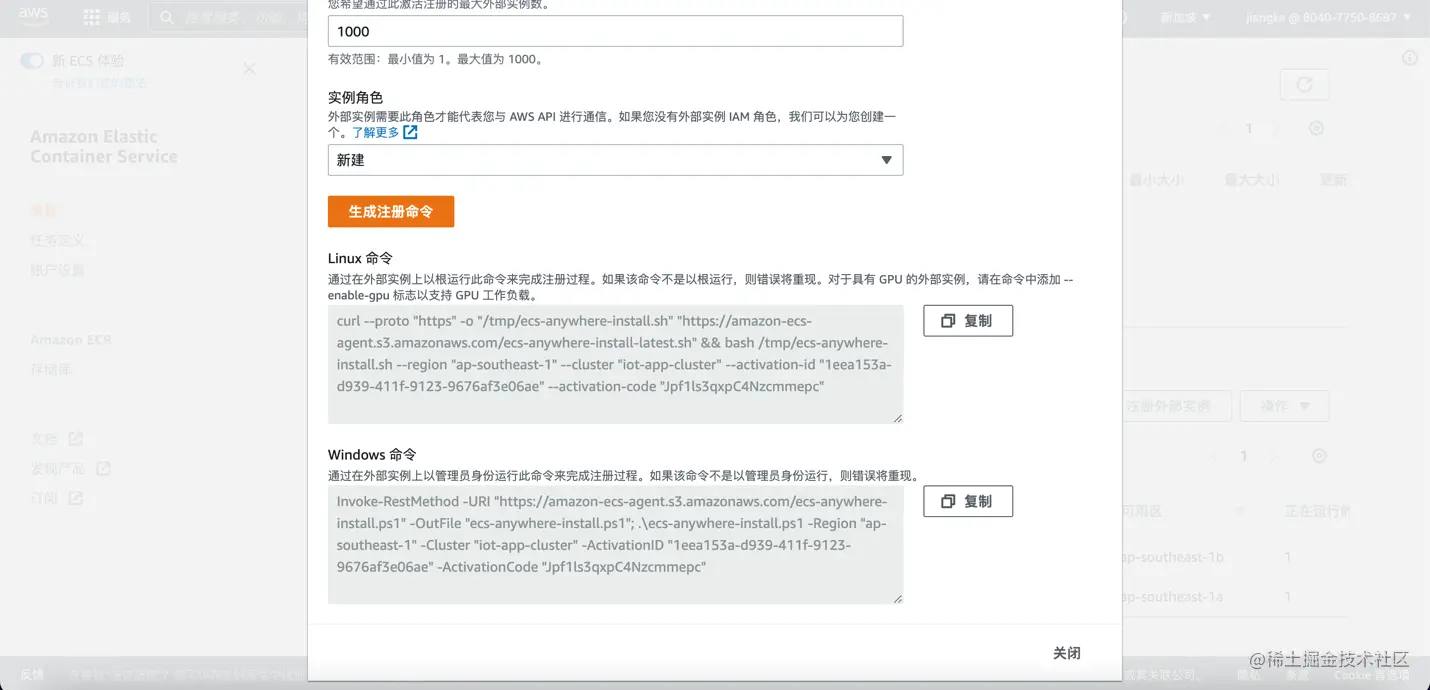Image resolution: width=1430 pixels, height=690 pixels.
Task: Click the ap-southeast-1b row
Action: pyautogui.click(x=1236, y=557)
